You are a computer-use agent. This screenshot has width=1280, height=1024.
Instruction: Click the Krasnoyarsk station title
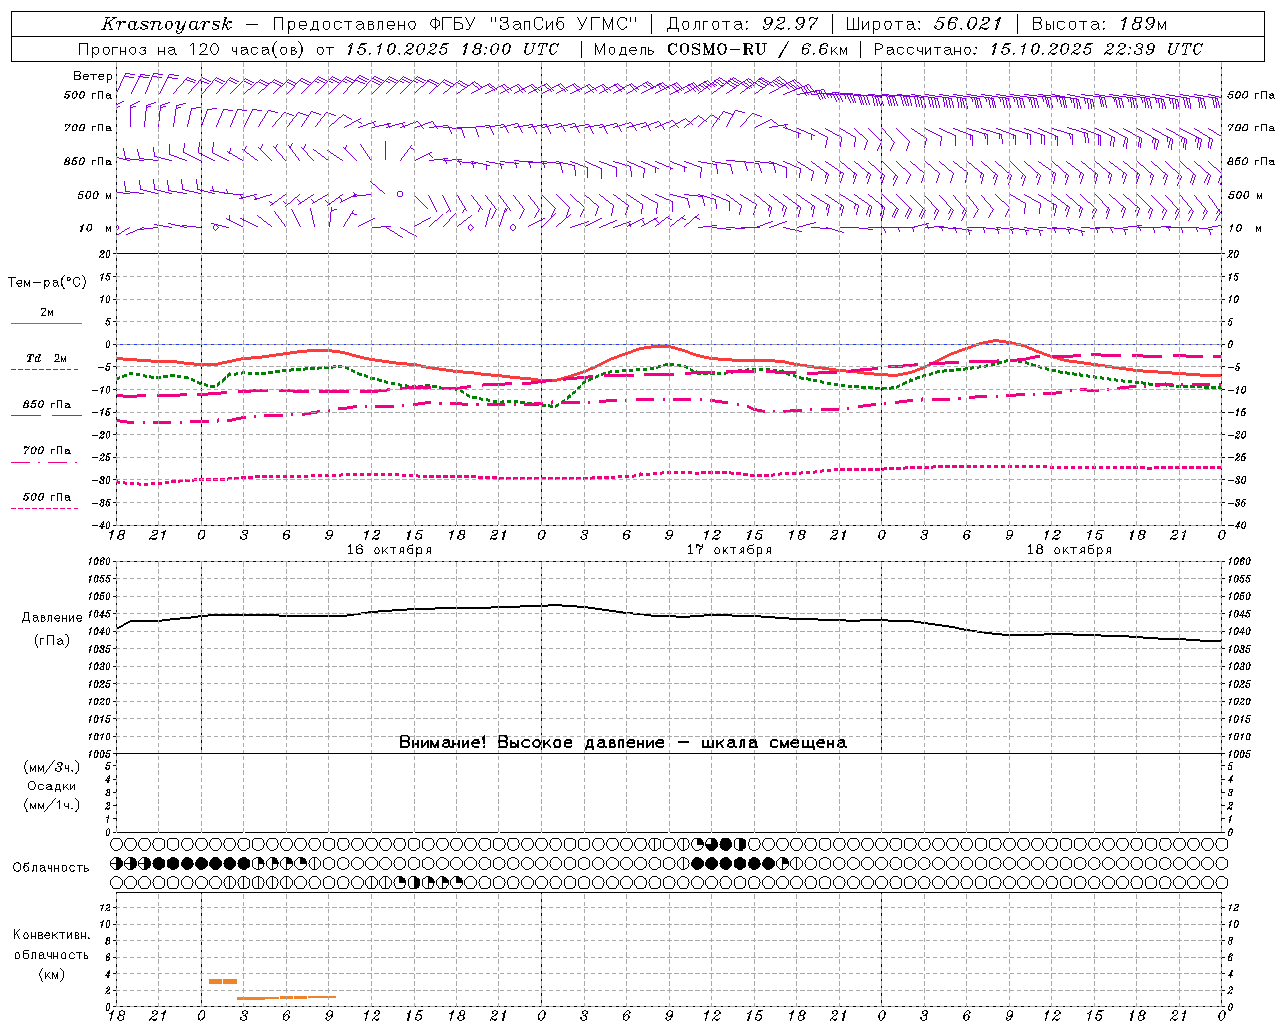(167, 24)
